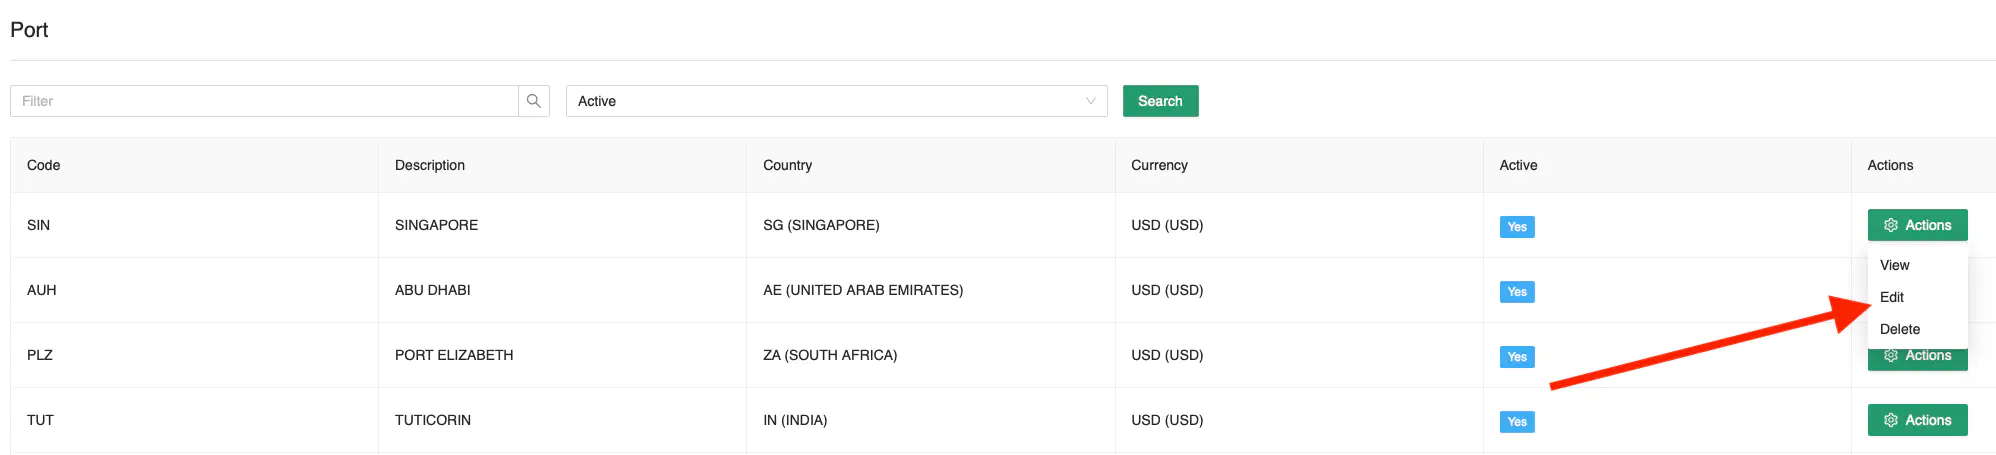Click the Yes badge for Port Elizabeth
The height and width of the screenshot is (455, 1996).
tap(1517, 357)
